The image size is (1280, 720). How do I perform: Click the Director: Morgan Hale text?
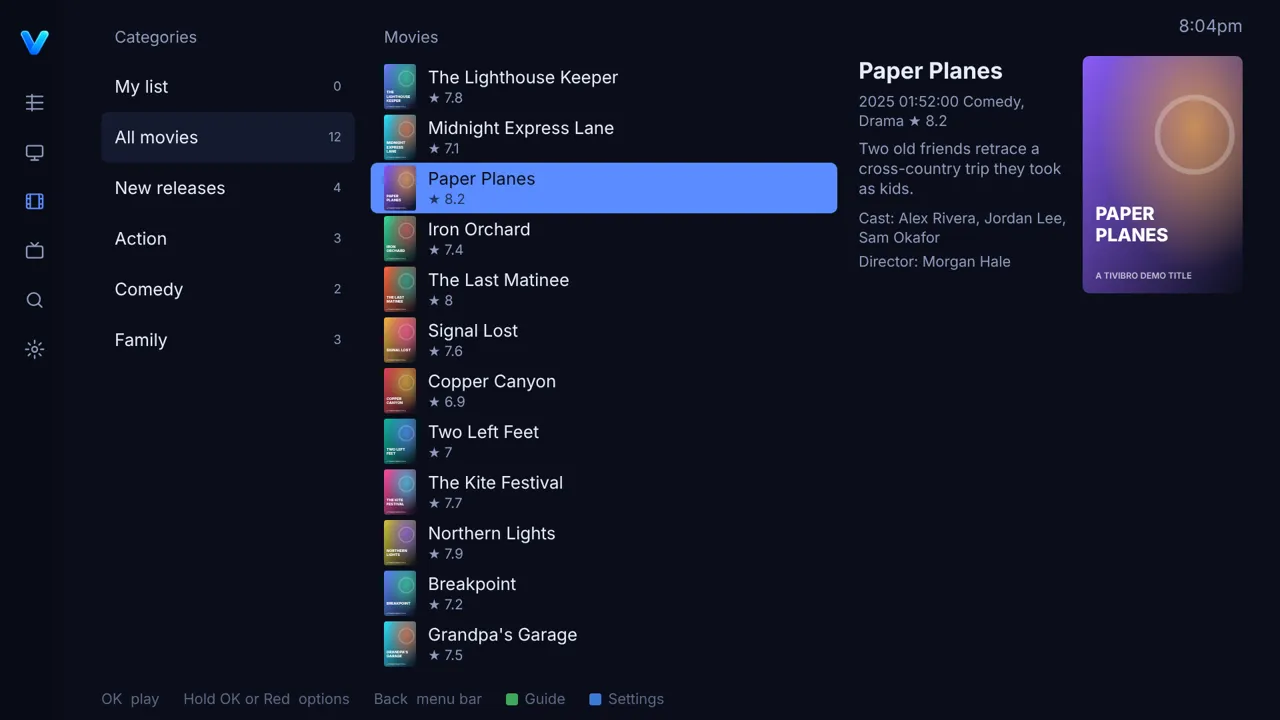coord(934,262)
